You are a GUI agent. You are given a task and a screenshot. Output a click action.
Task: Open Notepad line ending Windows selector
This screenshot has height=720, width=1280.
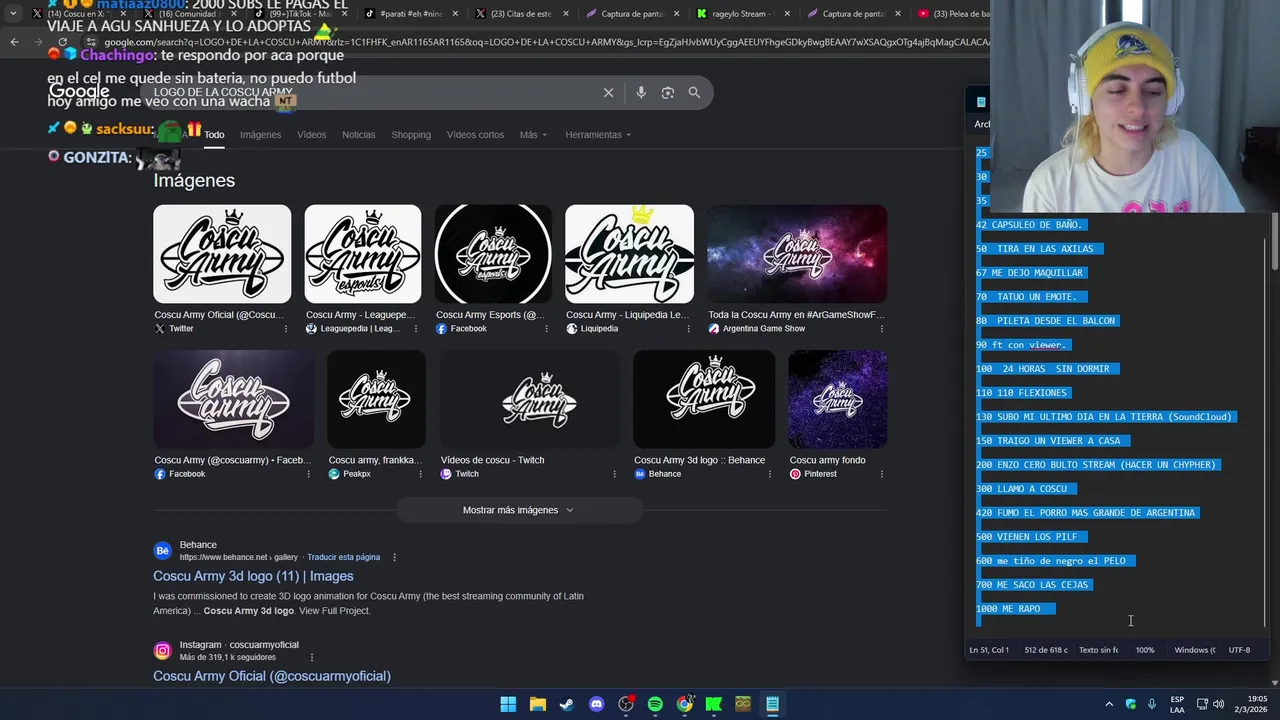1194,650
